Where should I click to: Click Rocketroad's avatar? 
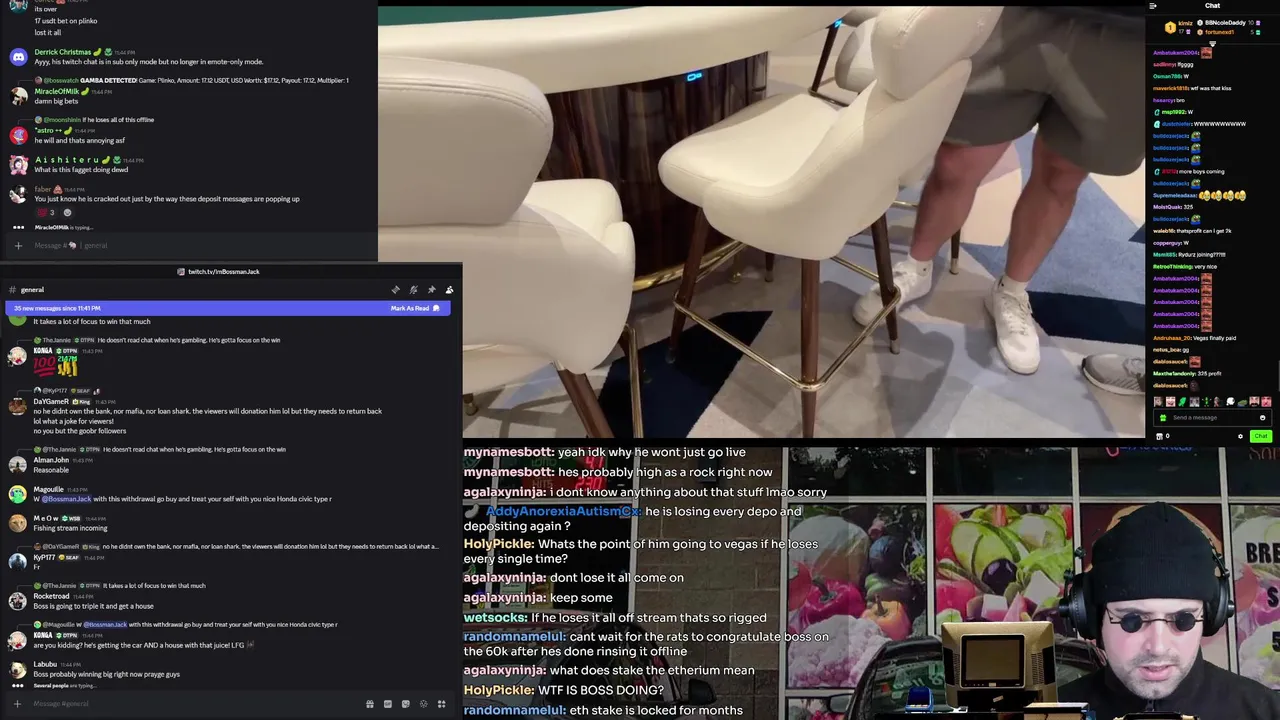coord(18,601)
